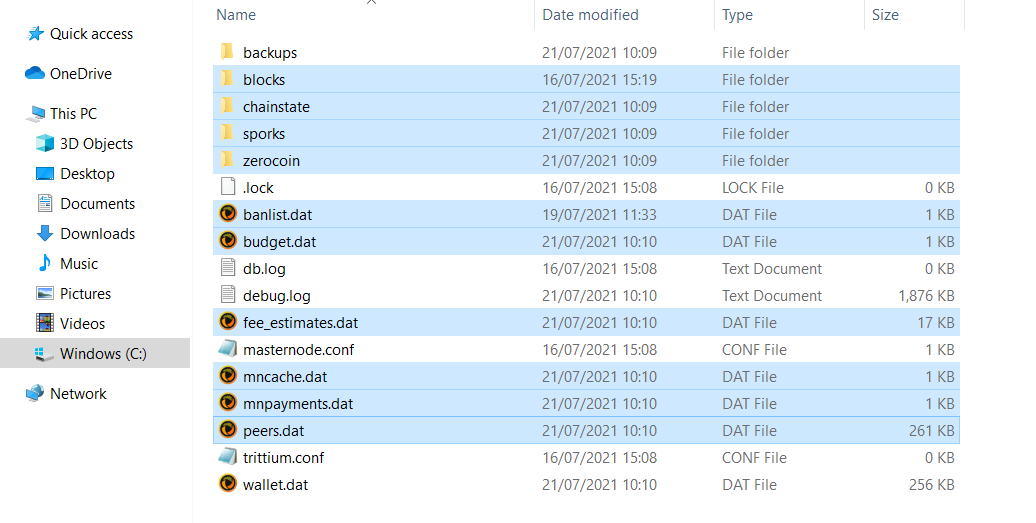
Task: Sort by Size column header
Action: (x=885, y=15)
